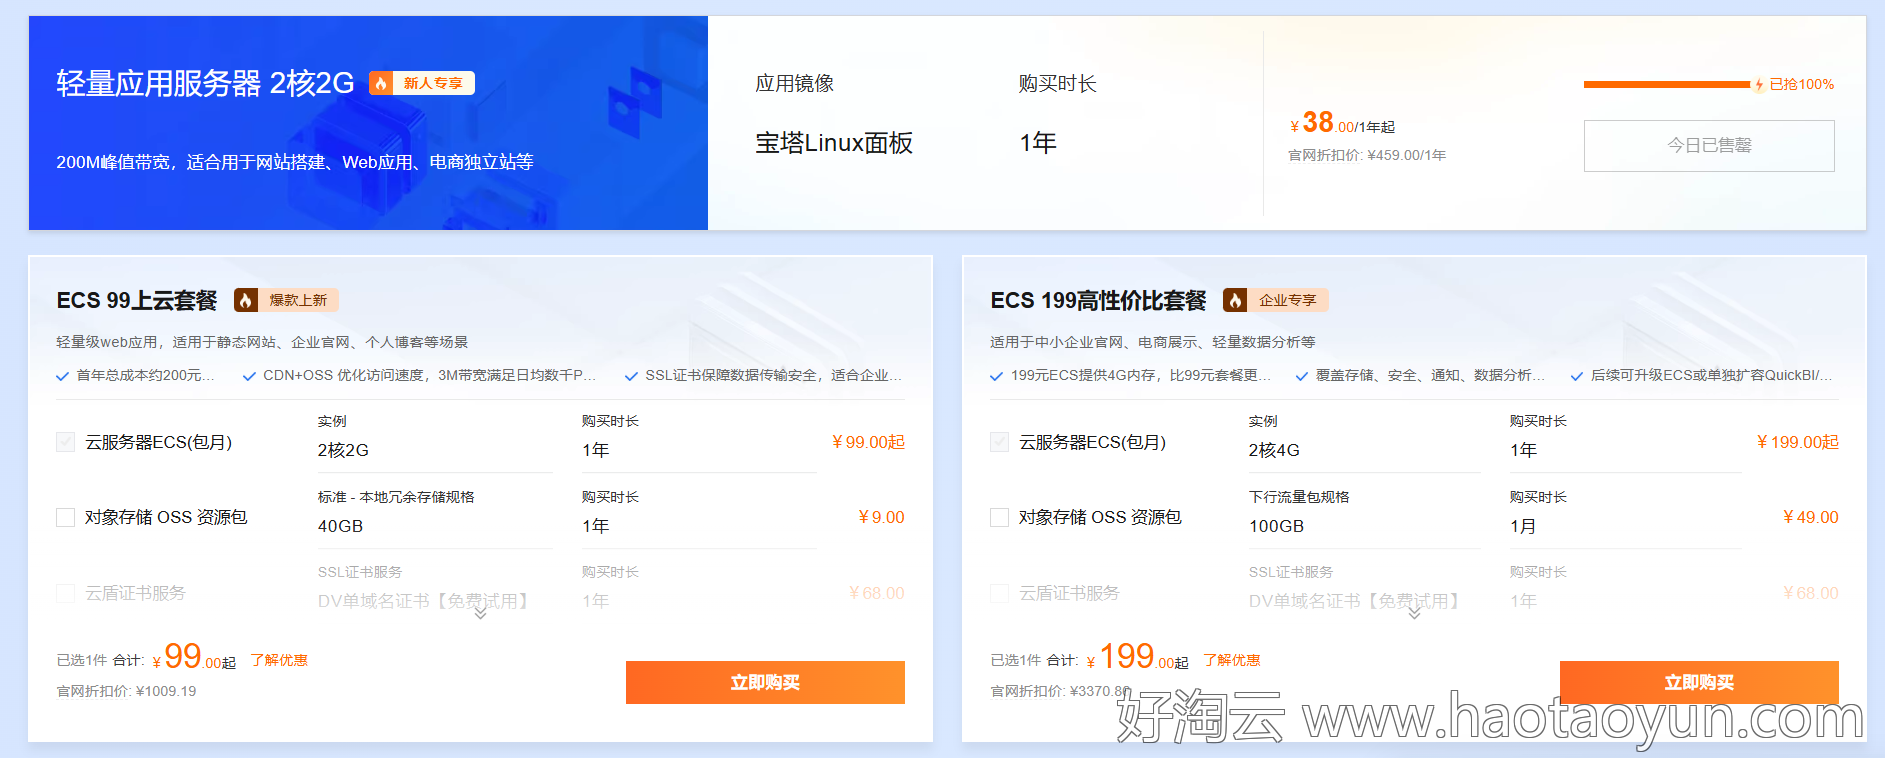Toggle 云服务器ECS(包月) checkbox in ECS 199 card
This screenshot has width=1885, height=758.
[999, 442]
